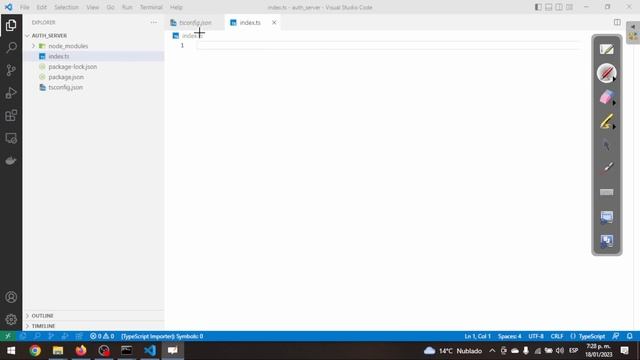
Task: Select the pink eraser annotation tool
Action: (607, 98)
